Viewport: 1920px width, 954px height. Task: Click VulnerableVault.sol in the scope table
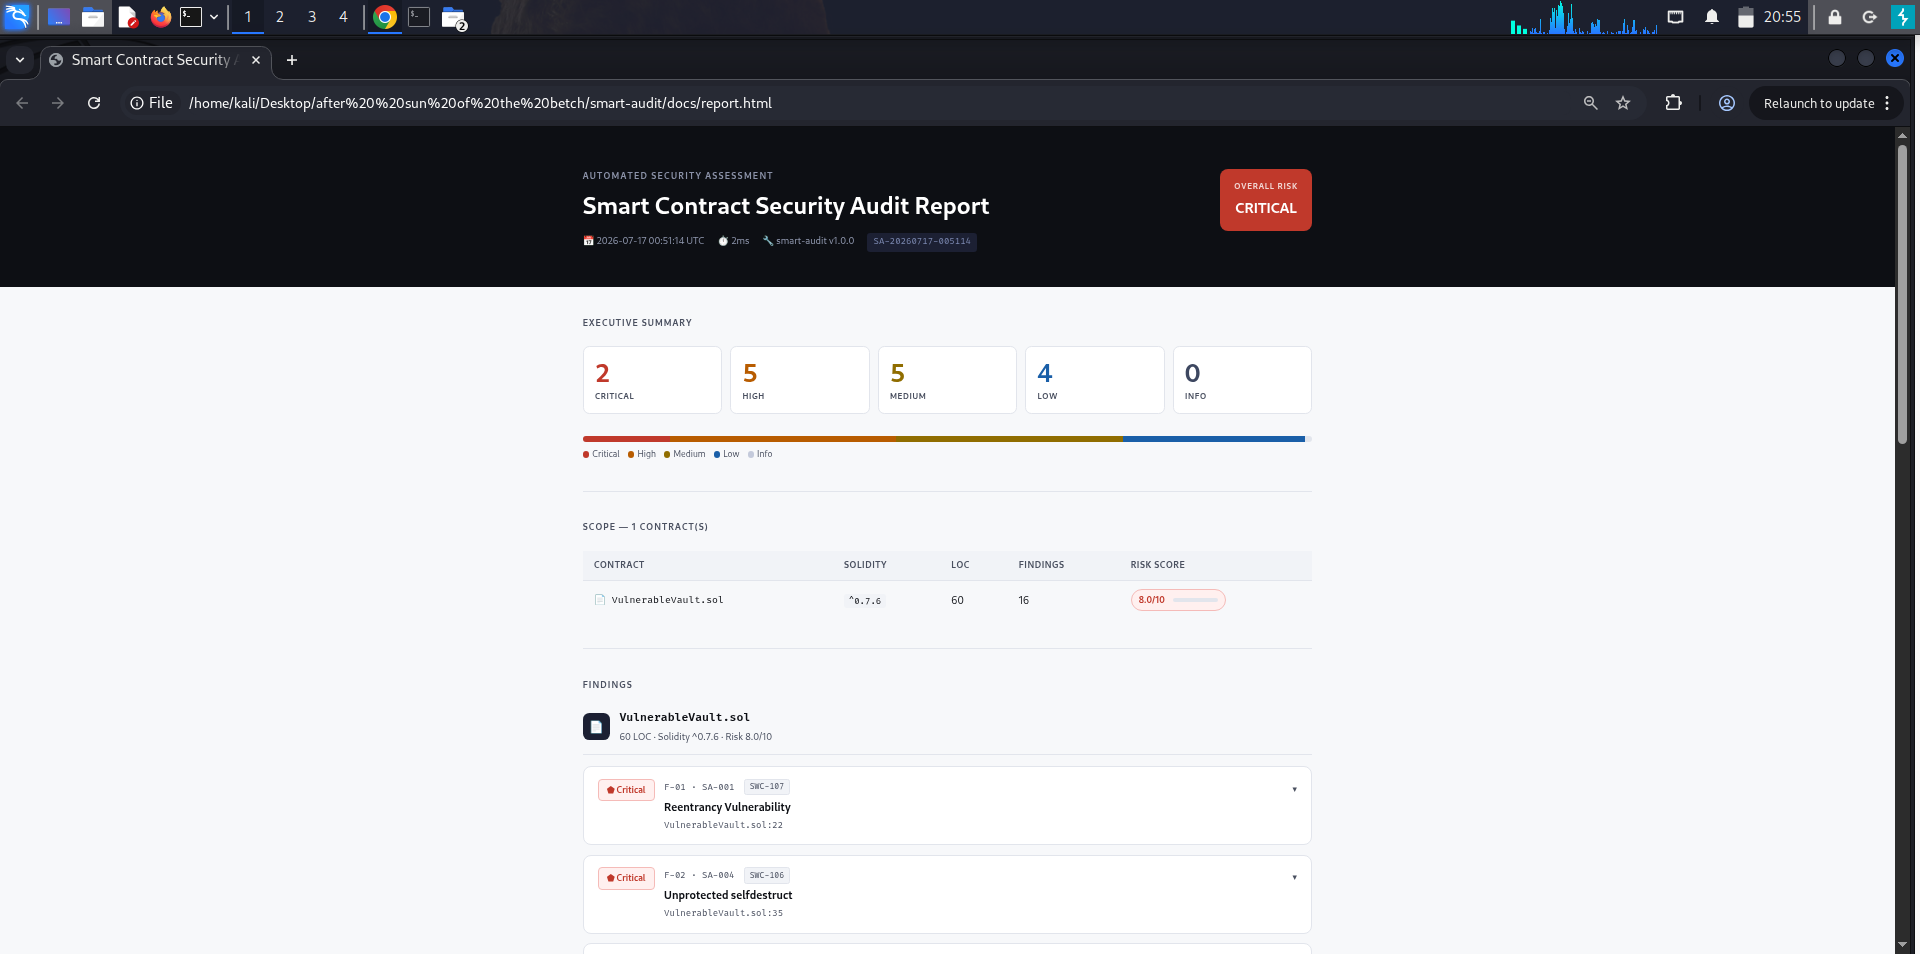667,600
